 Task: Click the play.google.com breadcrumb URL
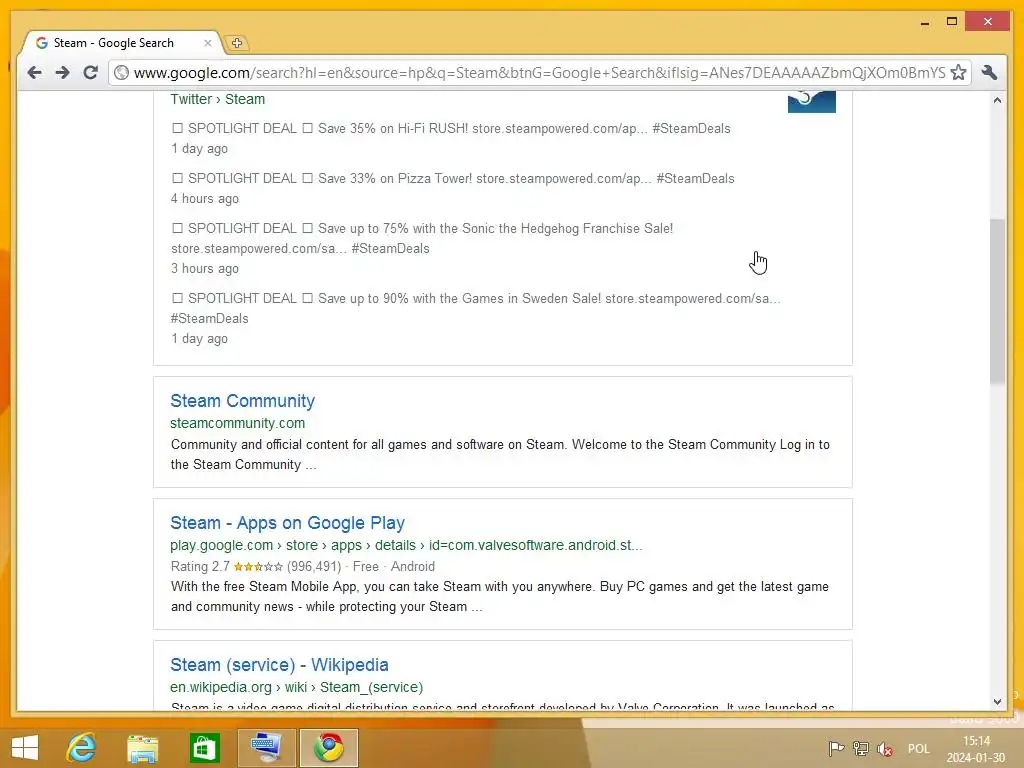pos(406,545)
